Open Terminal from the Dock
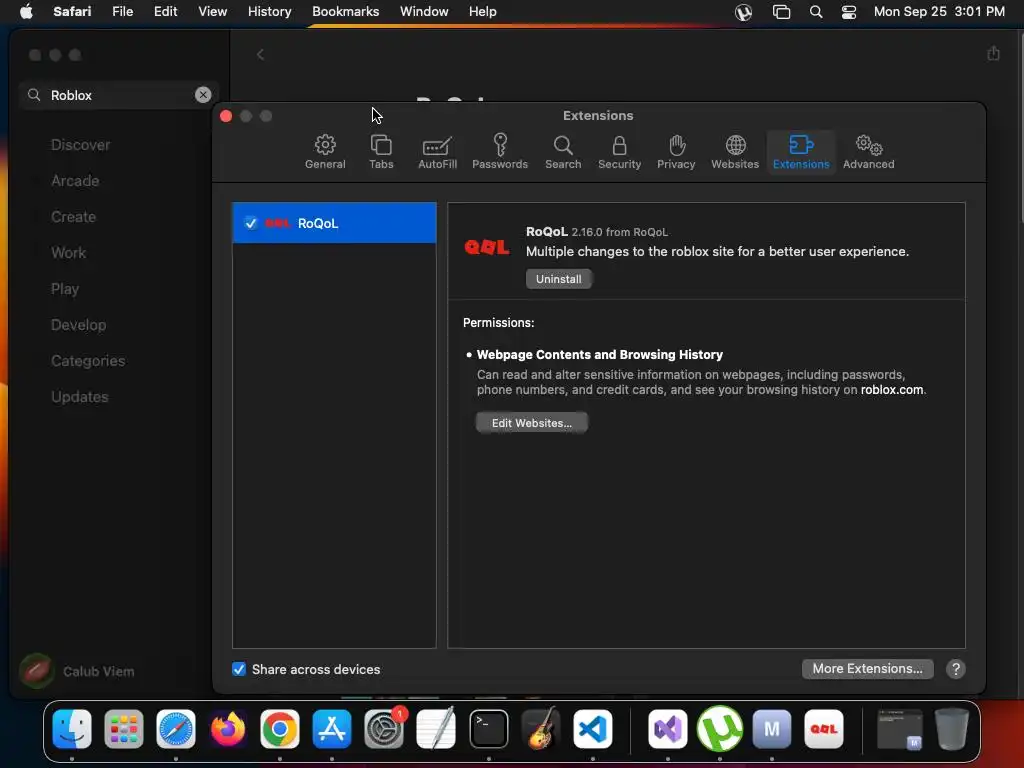This screenshot has height=768, width=1024. pos(488,729)
